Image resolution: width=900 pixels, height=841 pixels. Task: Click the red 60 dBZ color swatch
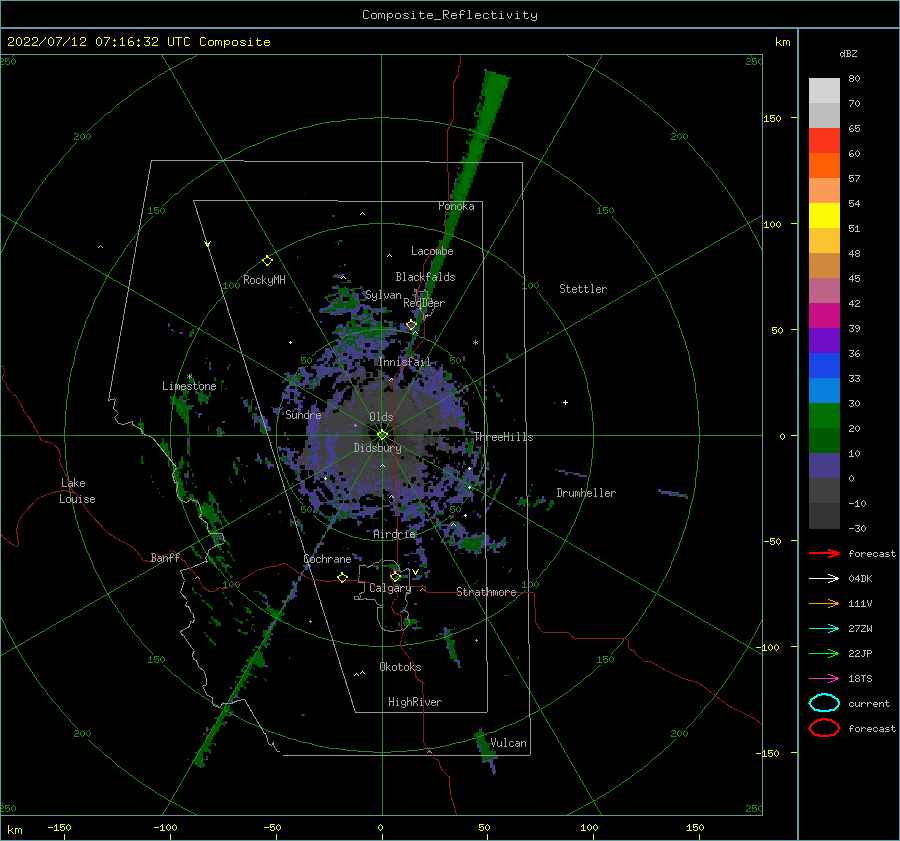(824, 140)
